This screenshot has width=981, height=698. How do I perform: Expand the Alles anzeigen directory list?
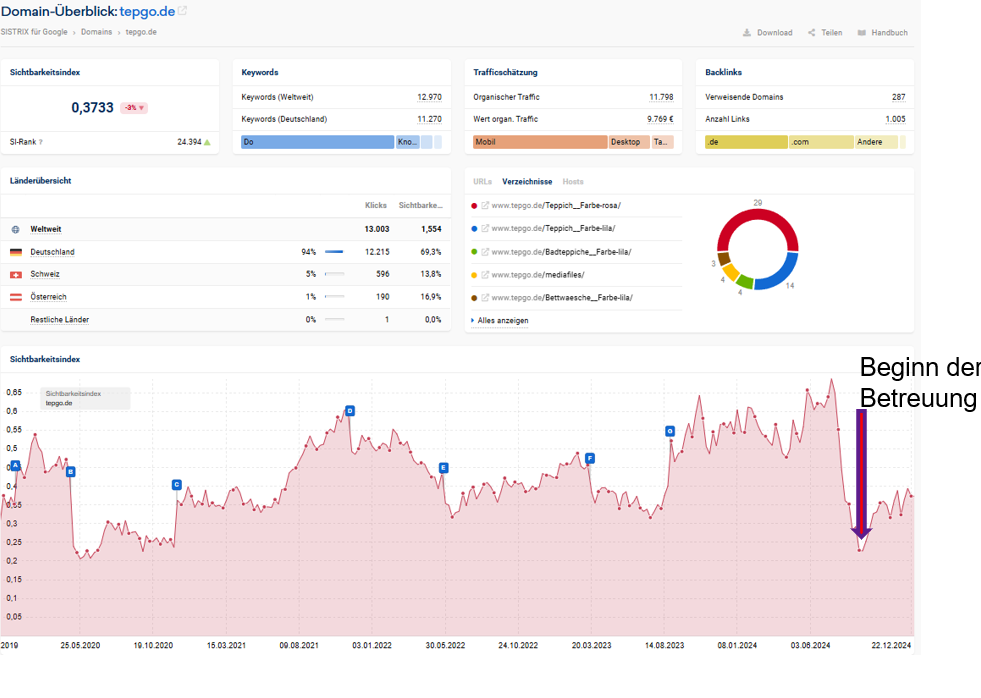(x=502, y=321)
